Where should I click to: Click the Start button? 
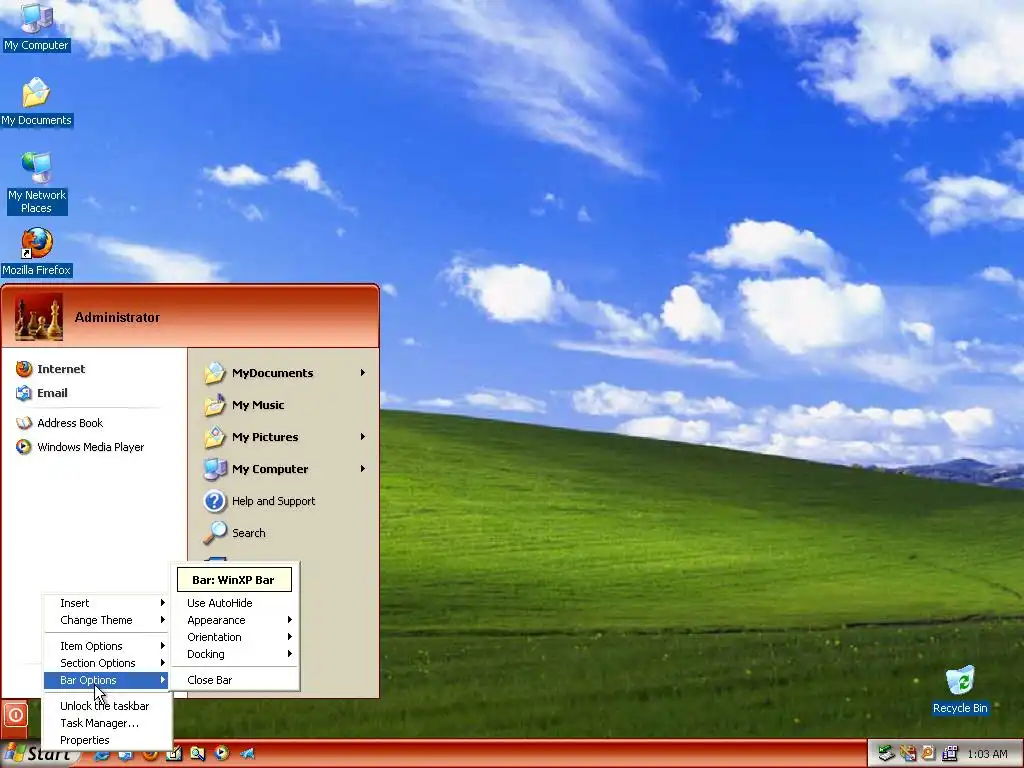coord(38,754)
